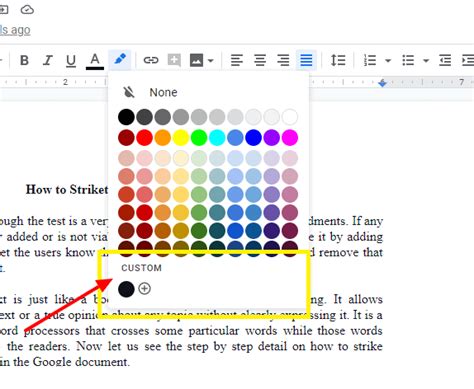Expand the bulleted list dropdown arrow
Viewport: 474px width, 389px height.
tap(426, 61)
